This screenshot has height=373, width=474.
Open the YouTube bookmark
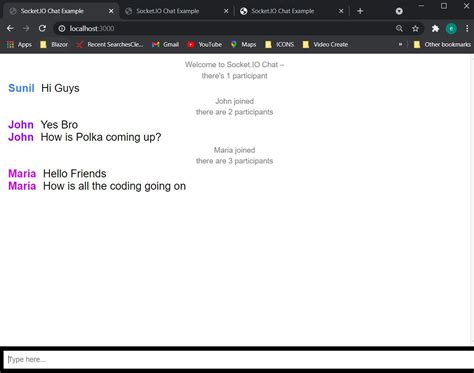(x=204, y=44)
